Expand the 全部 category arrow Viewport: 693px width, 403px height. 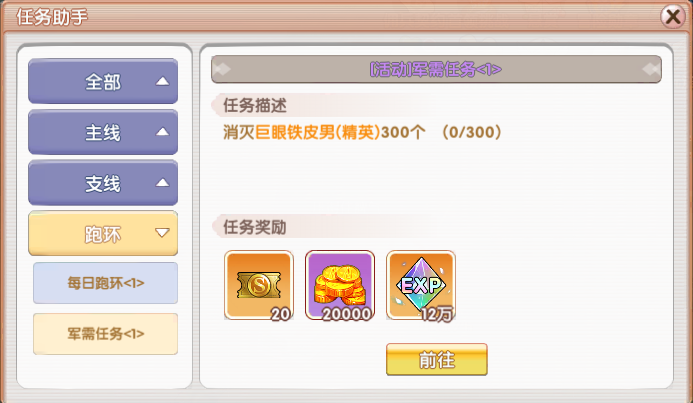click(162, 81)
